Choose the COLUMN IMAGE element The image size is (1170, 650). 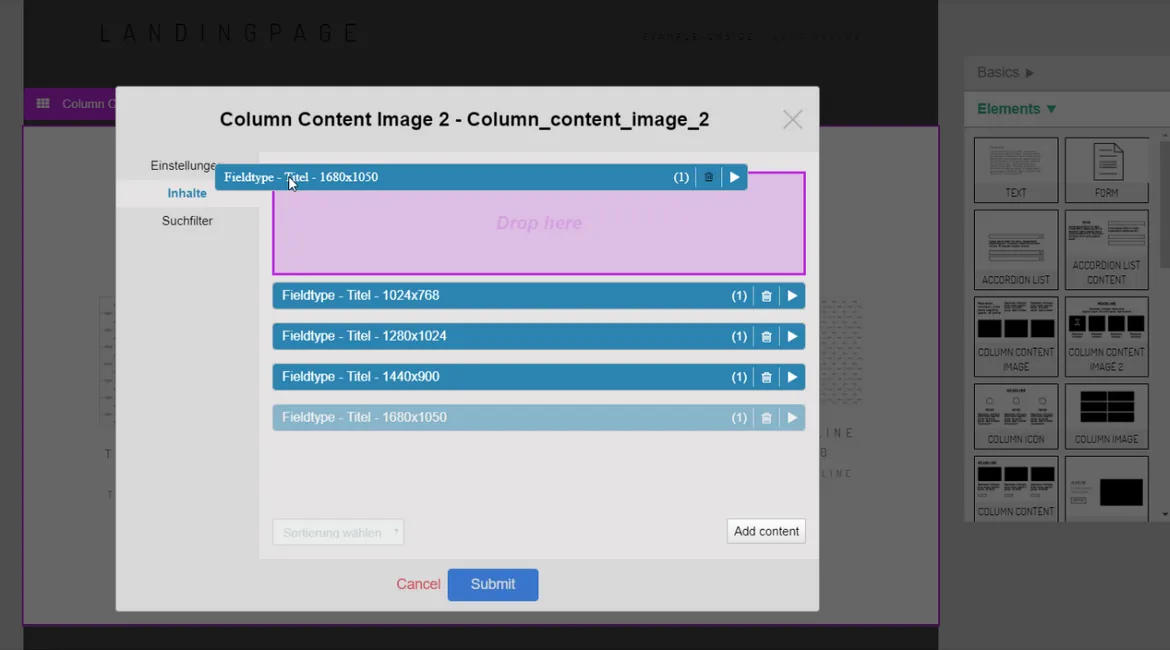(x=1106, y=416)
